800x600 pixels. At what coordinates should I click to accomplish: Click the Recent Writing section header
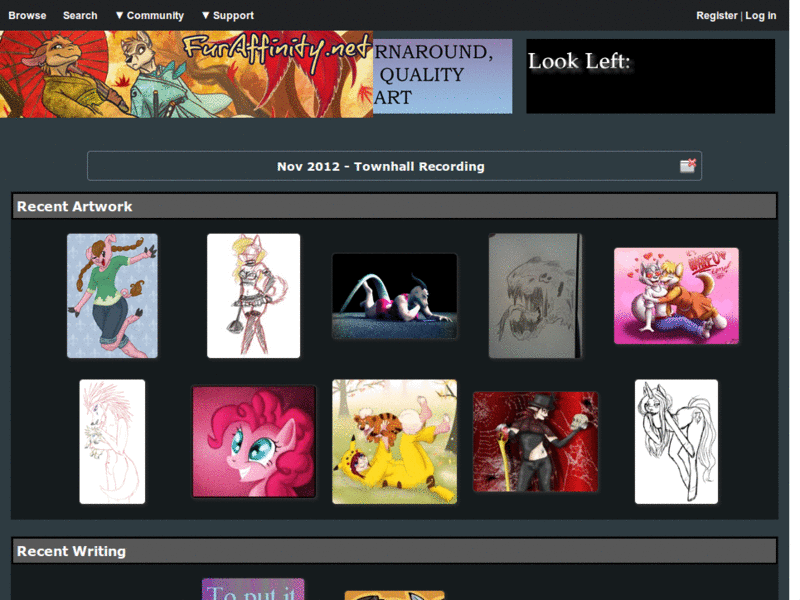pyautogui.click(x=394, y=551)
